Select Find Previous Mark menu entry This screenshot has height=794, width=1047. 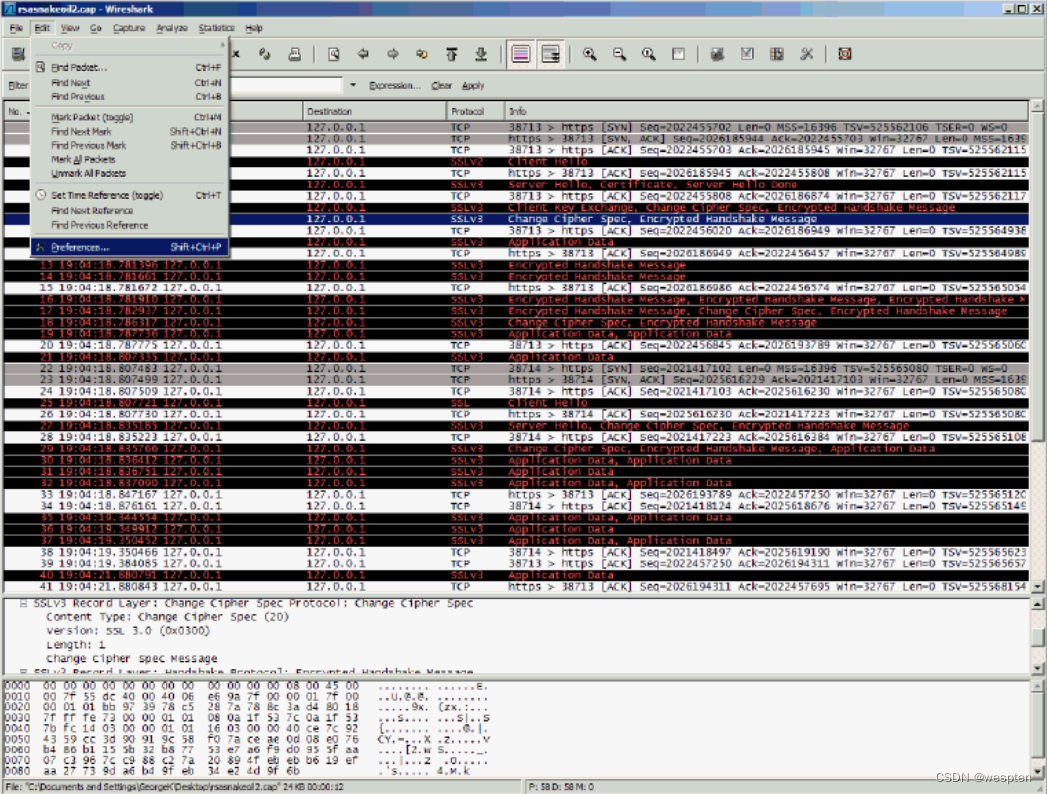tap(130, 146)
